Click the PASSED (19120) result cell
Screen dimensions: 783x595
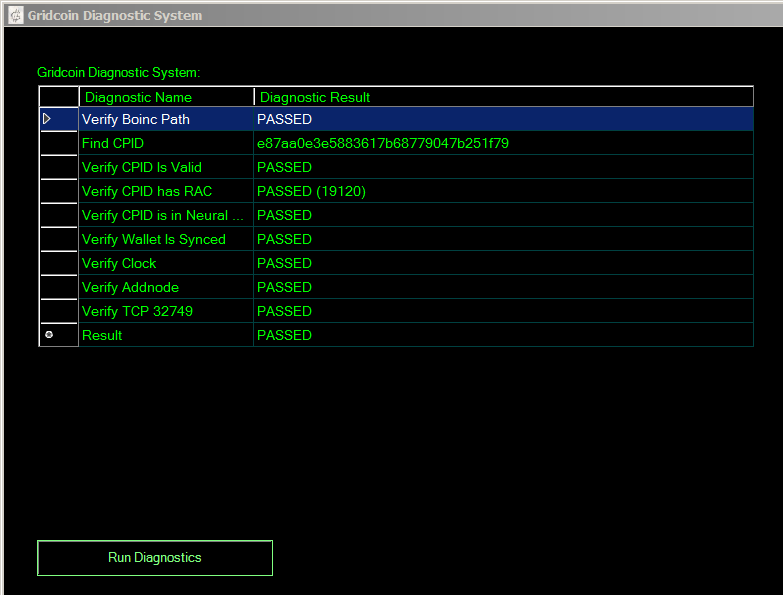click(503, 191)
